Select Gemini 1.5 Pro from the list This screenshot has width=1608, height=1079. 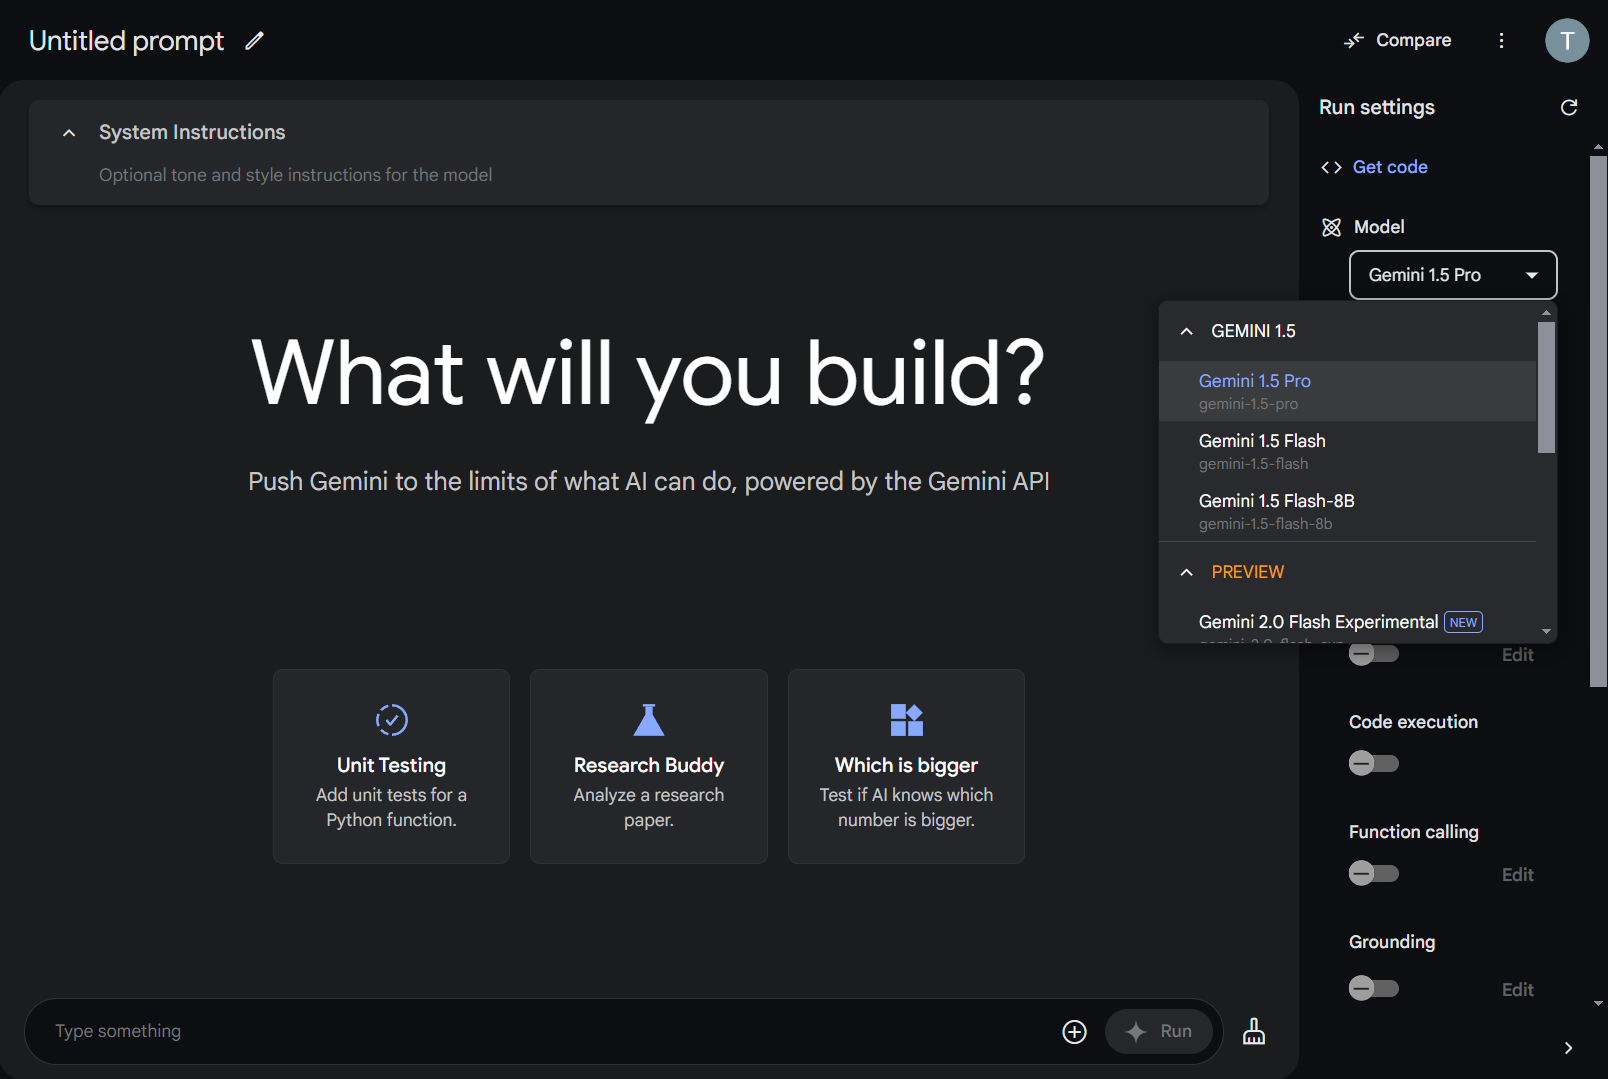[1347, 391]
